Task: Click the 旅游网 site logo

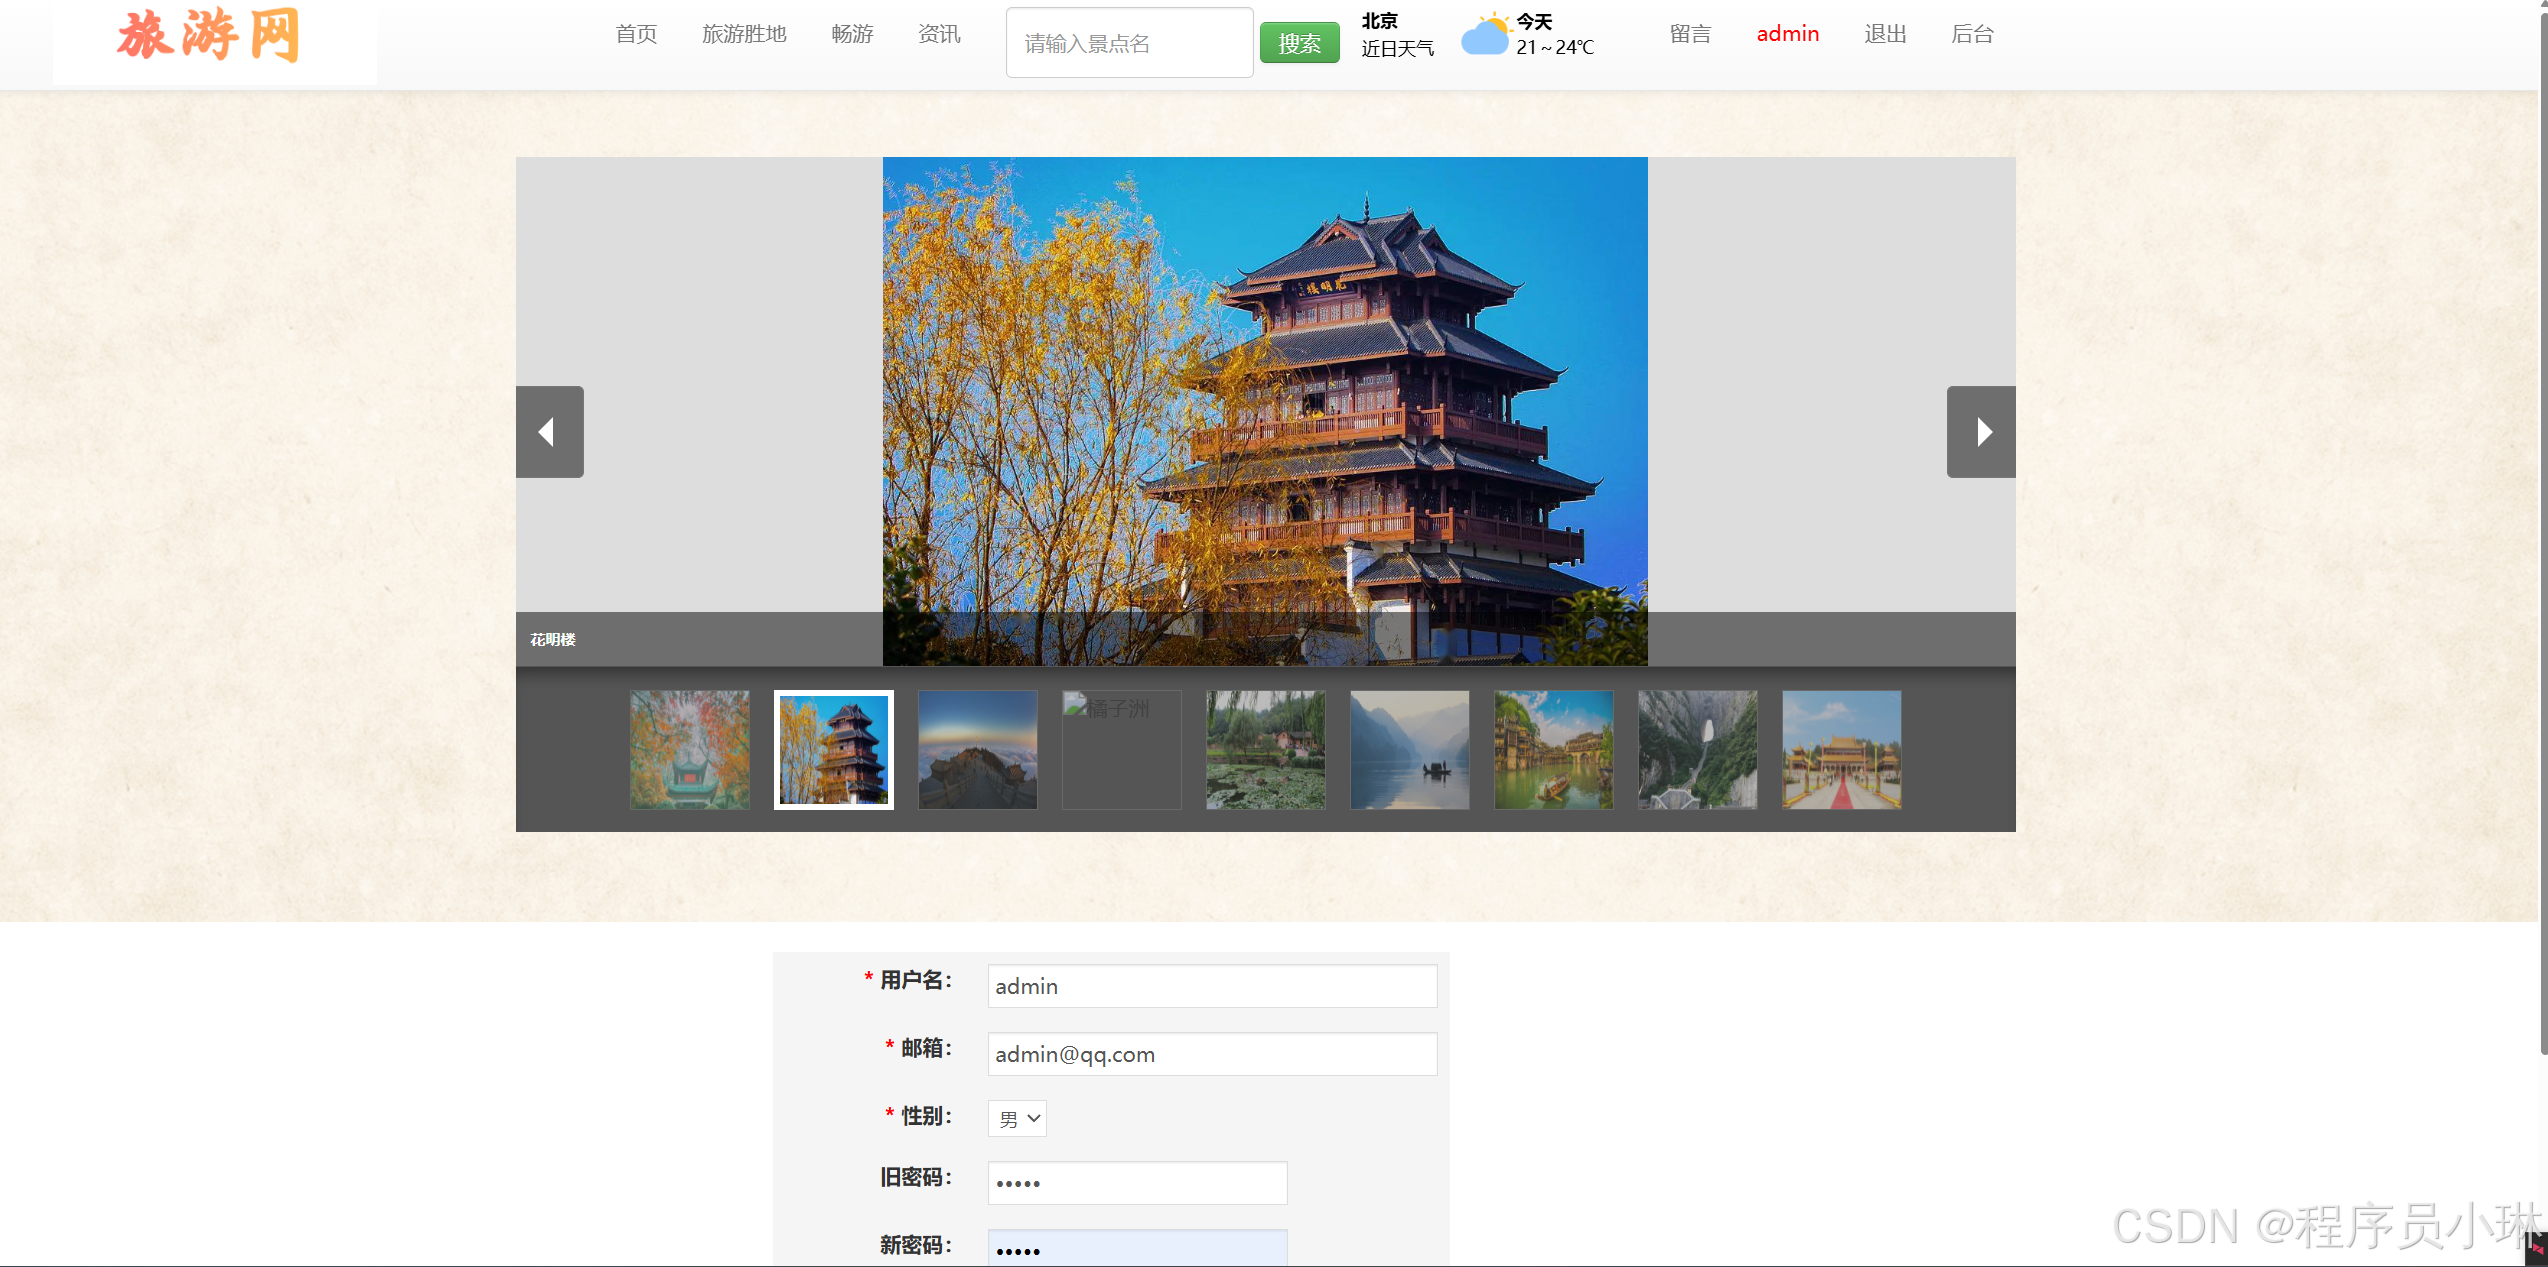Action: click(x=210, y=37)
